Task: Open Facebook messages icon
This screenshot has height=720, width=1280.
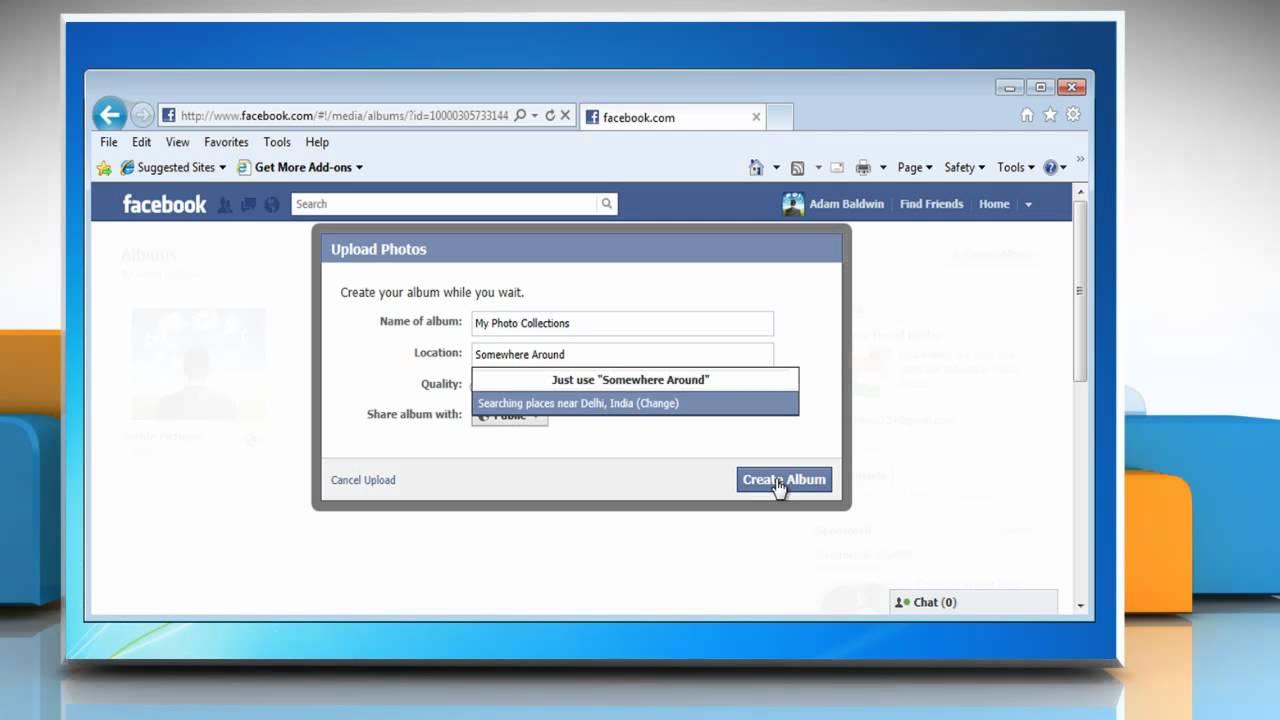Action: coord(249,204)
